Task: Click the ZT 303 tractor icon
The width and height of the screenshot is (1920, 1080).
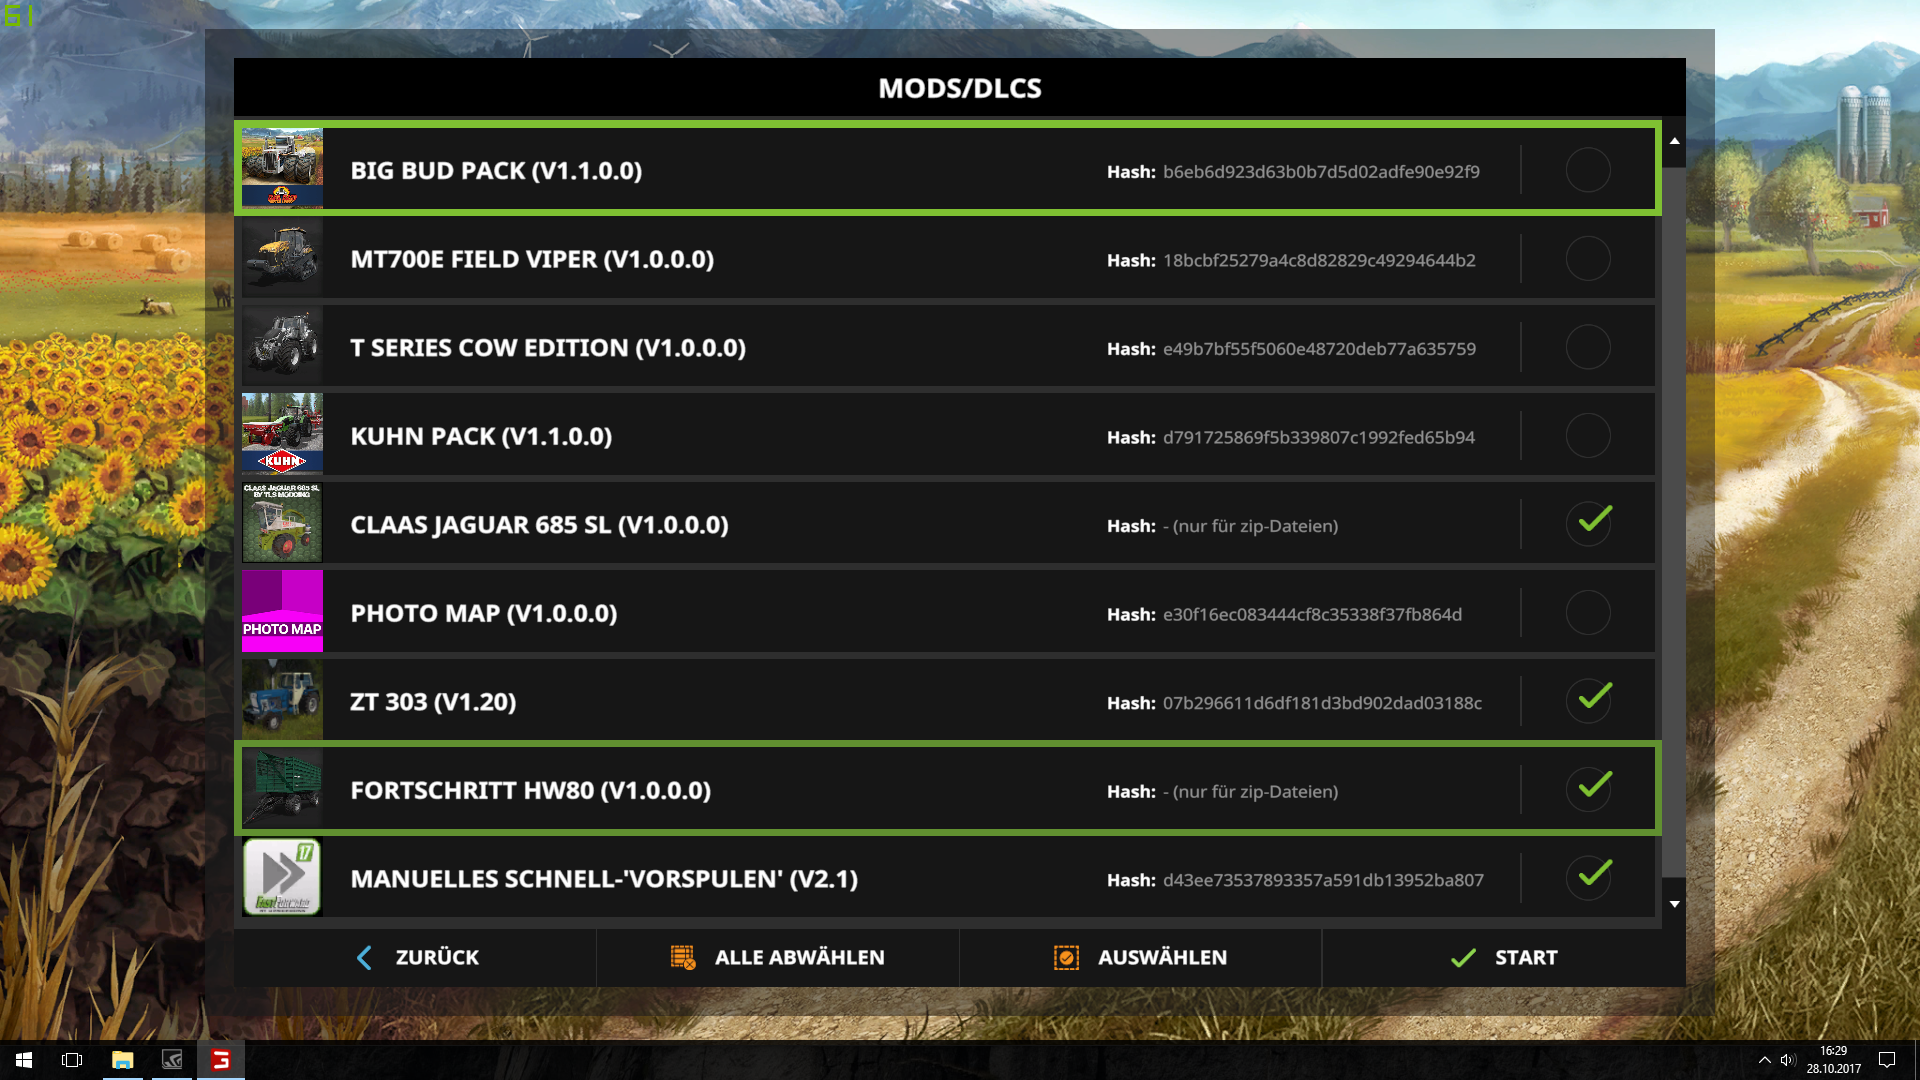Action: tap(282, 700)
